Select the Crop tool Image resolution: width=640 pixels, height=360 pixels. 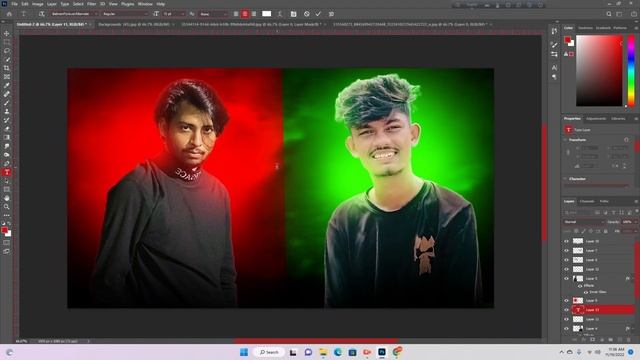[7, 68]
